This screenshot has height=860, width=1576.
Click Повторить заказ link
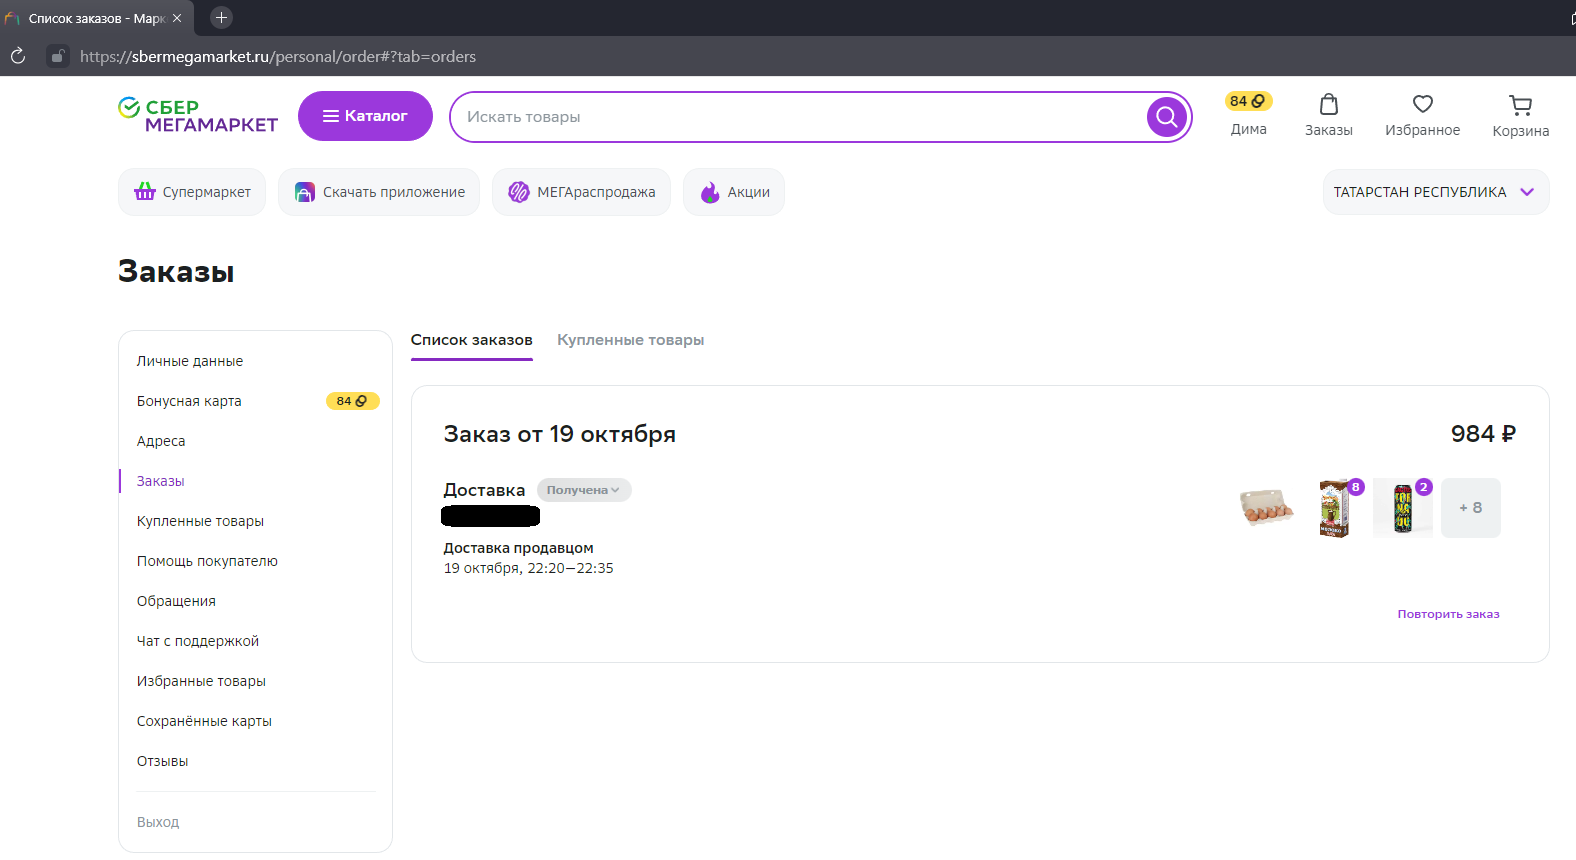coord(1448,614)
